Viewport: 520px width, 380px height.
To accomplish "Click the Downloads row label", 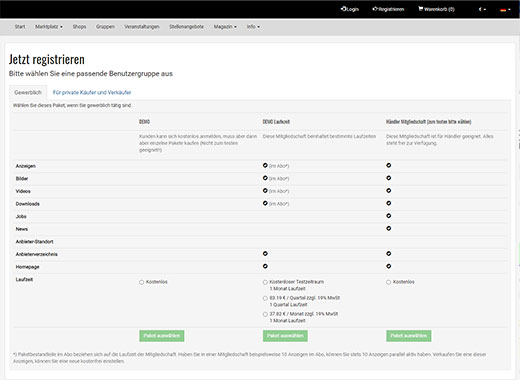I will pyautogui.click(x=28, y=204).
